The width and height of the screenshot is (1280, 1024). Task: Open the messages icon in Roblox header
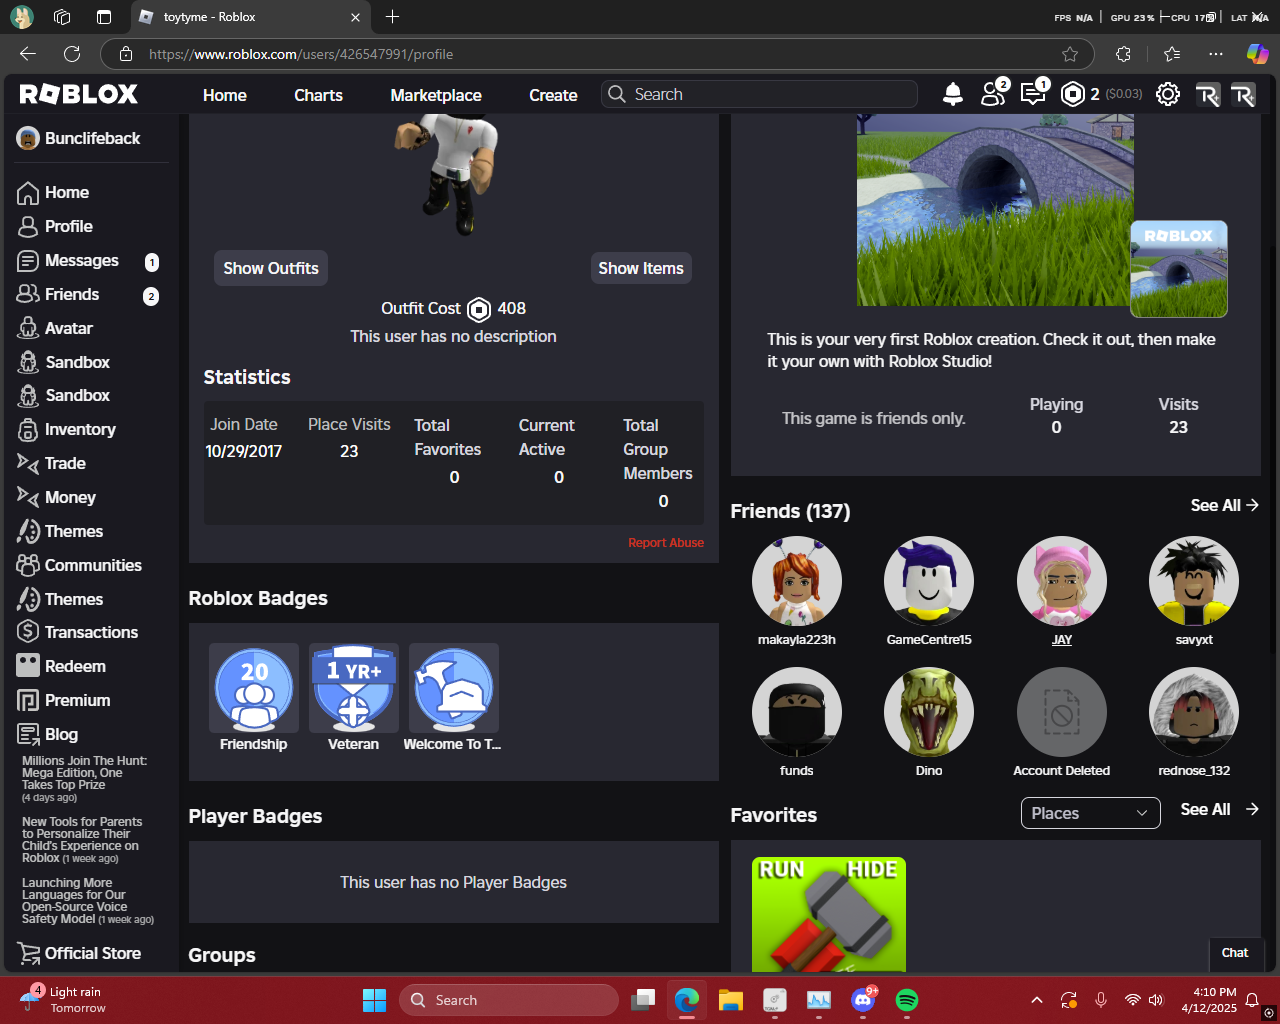[1033, 93]
